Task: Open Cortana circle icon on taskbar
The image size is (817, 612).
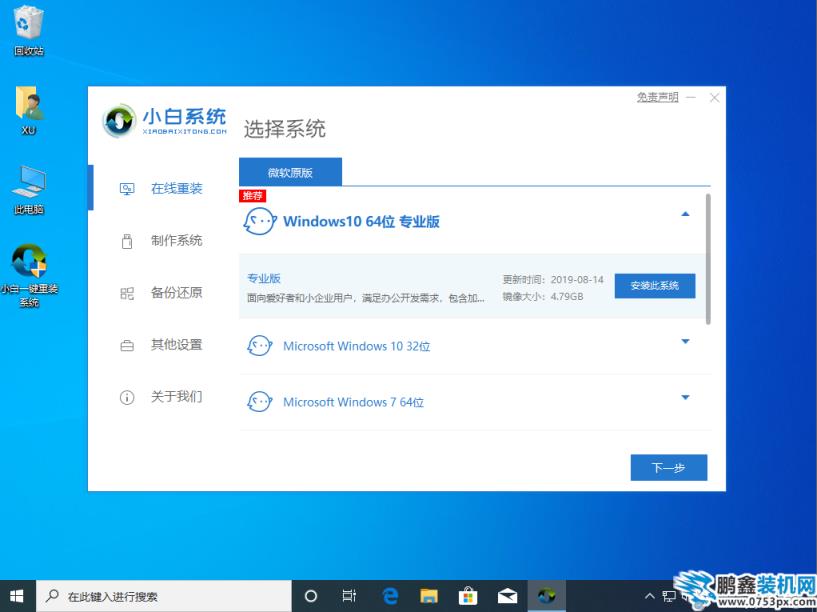Action: click(311, 596)
